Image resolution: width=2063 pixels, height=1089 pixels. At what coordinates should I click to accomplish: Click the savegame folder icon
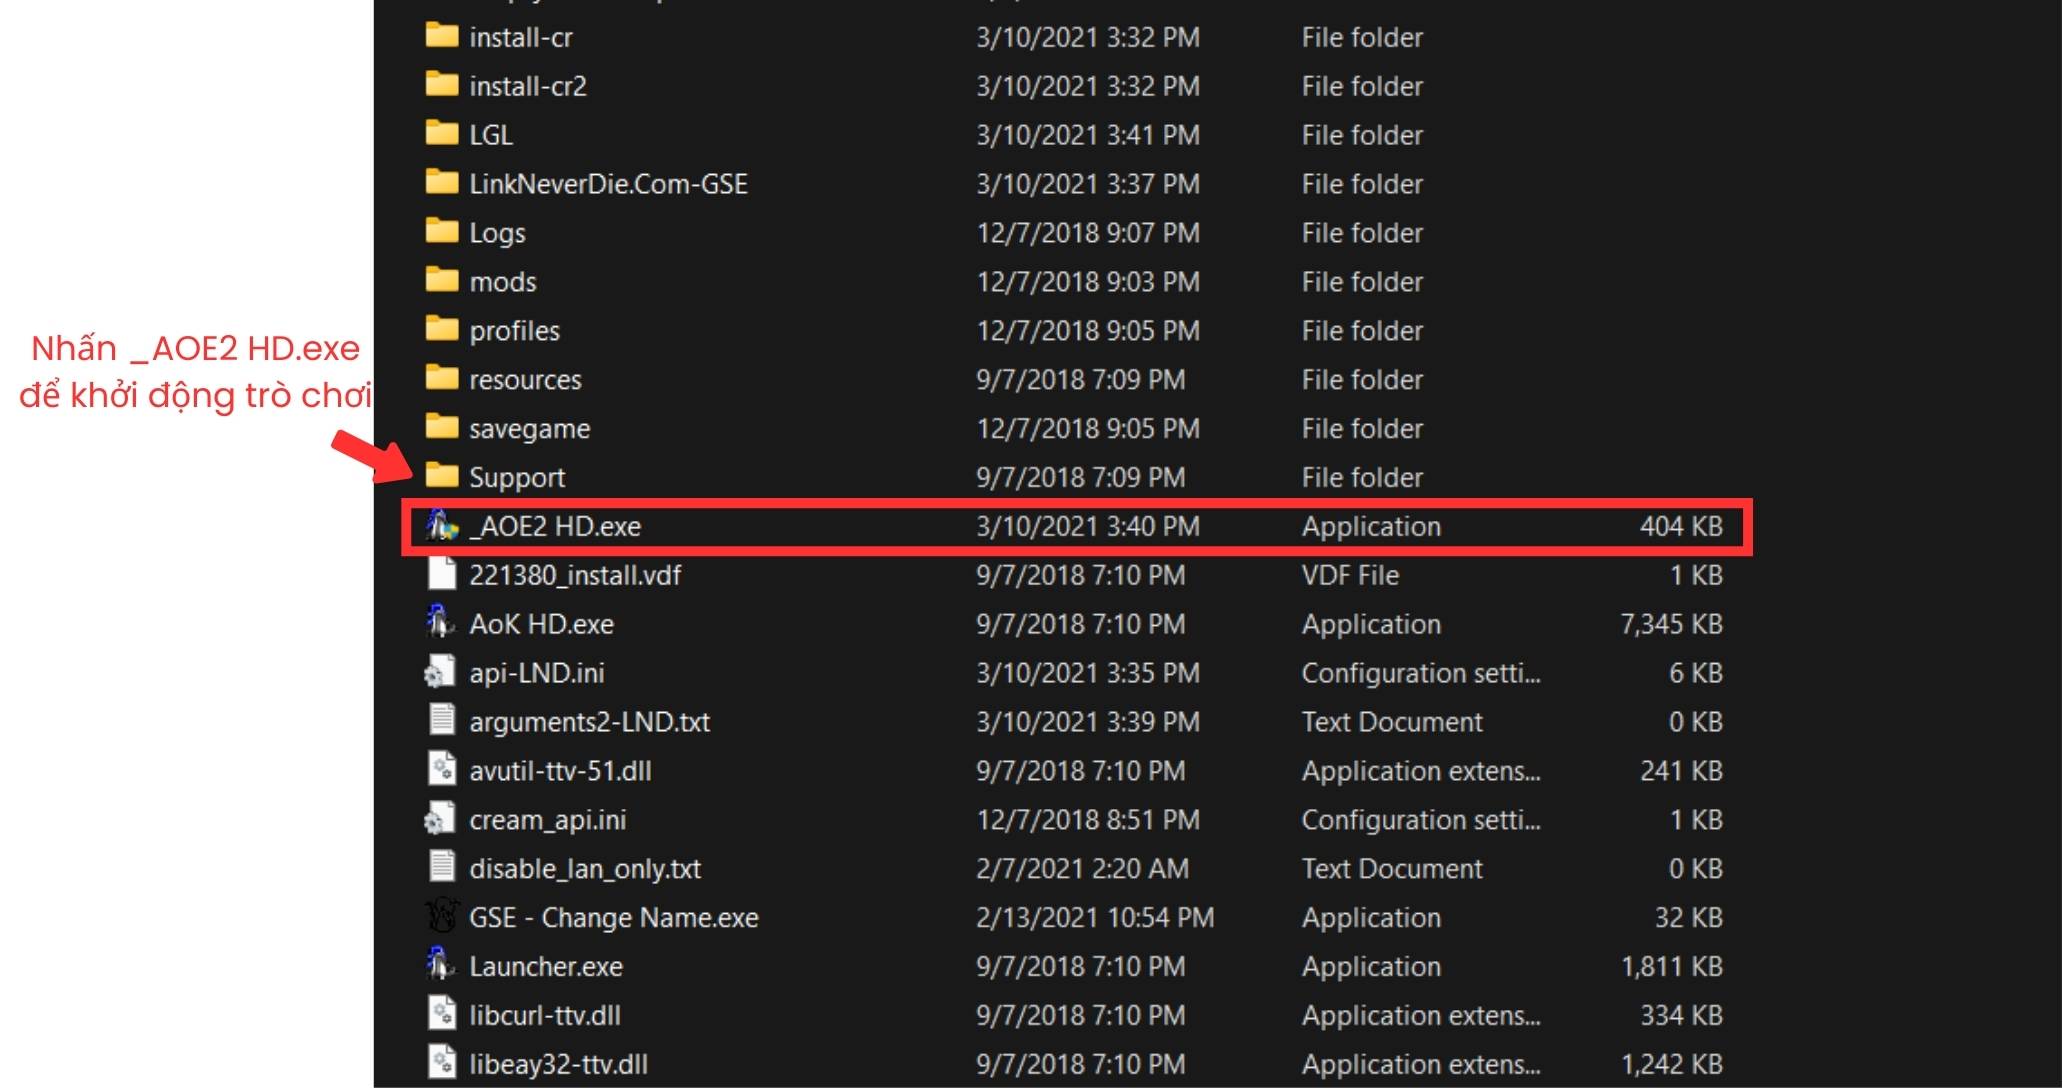(441, 428)
